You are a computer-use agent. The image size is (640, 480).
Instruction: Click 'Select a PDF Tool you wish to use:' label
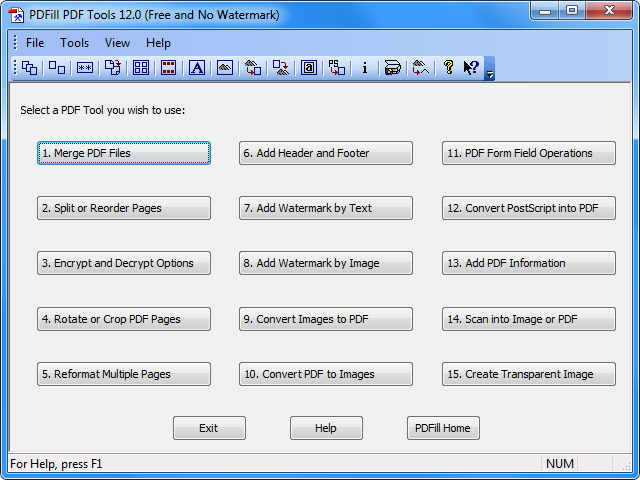pyautogui.click(x=103, y=111)
